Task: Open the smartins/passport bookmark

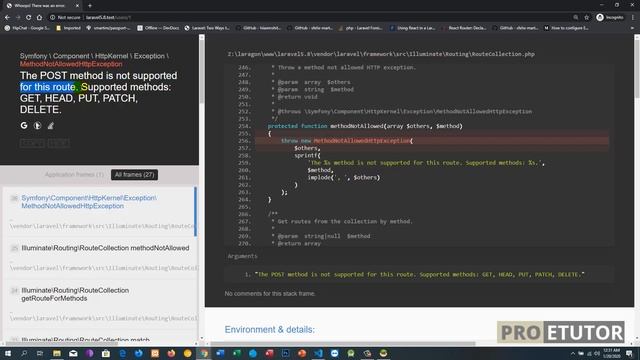Action: click(108, 28)
